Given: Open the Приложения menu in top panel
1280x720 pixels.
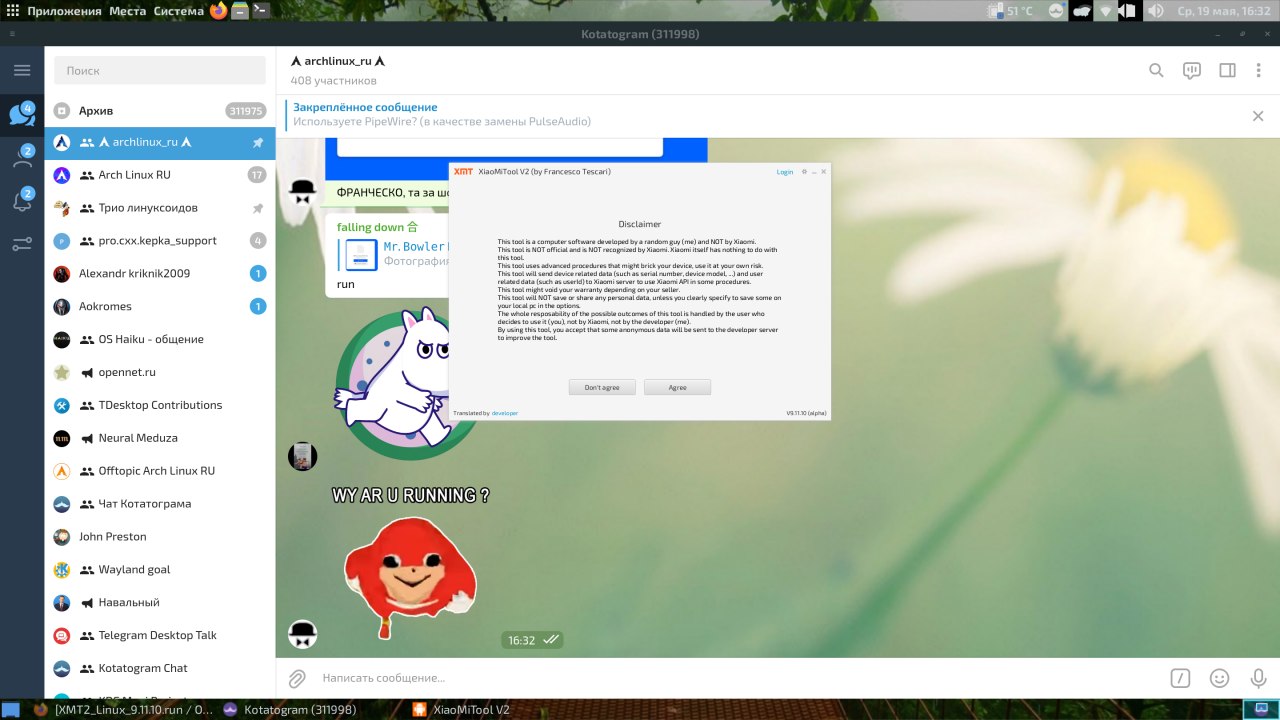Looking at the screenshot, I should point(64,11).
